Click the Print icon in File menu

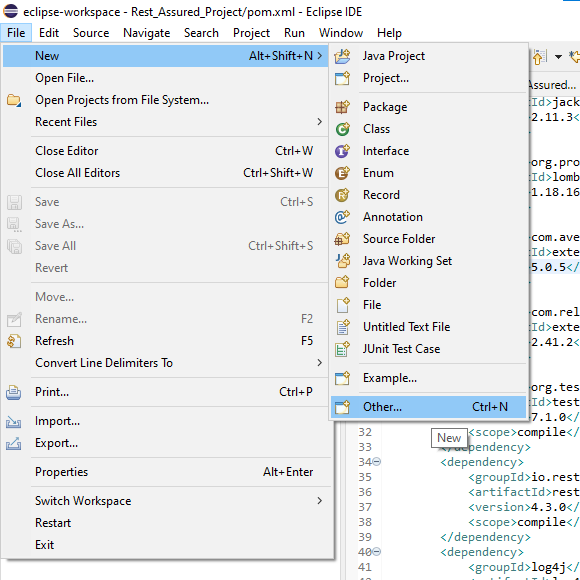point(14,392)
